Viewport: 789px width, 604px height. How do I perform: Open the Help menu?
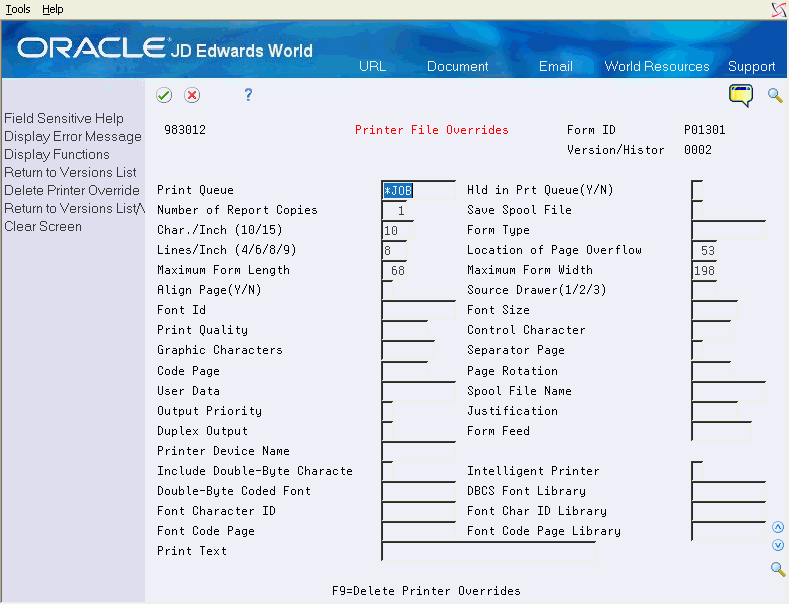click(x=52, y=9)
